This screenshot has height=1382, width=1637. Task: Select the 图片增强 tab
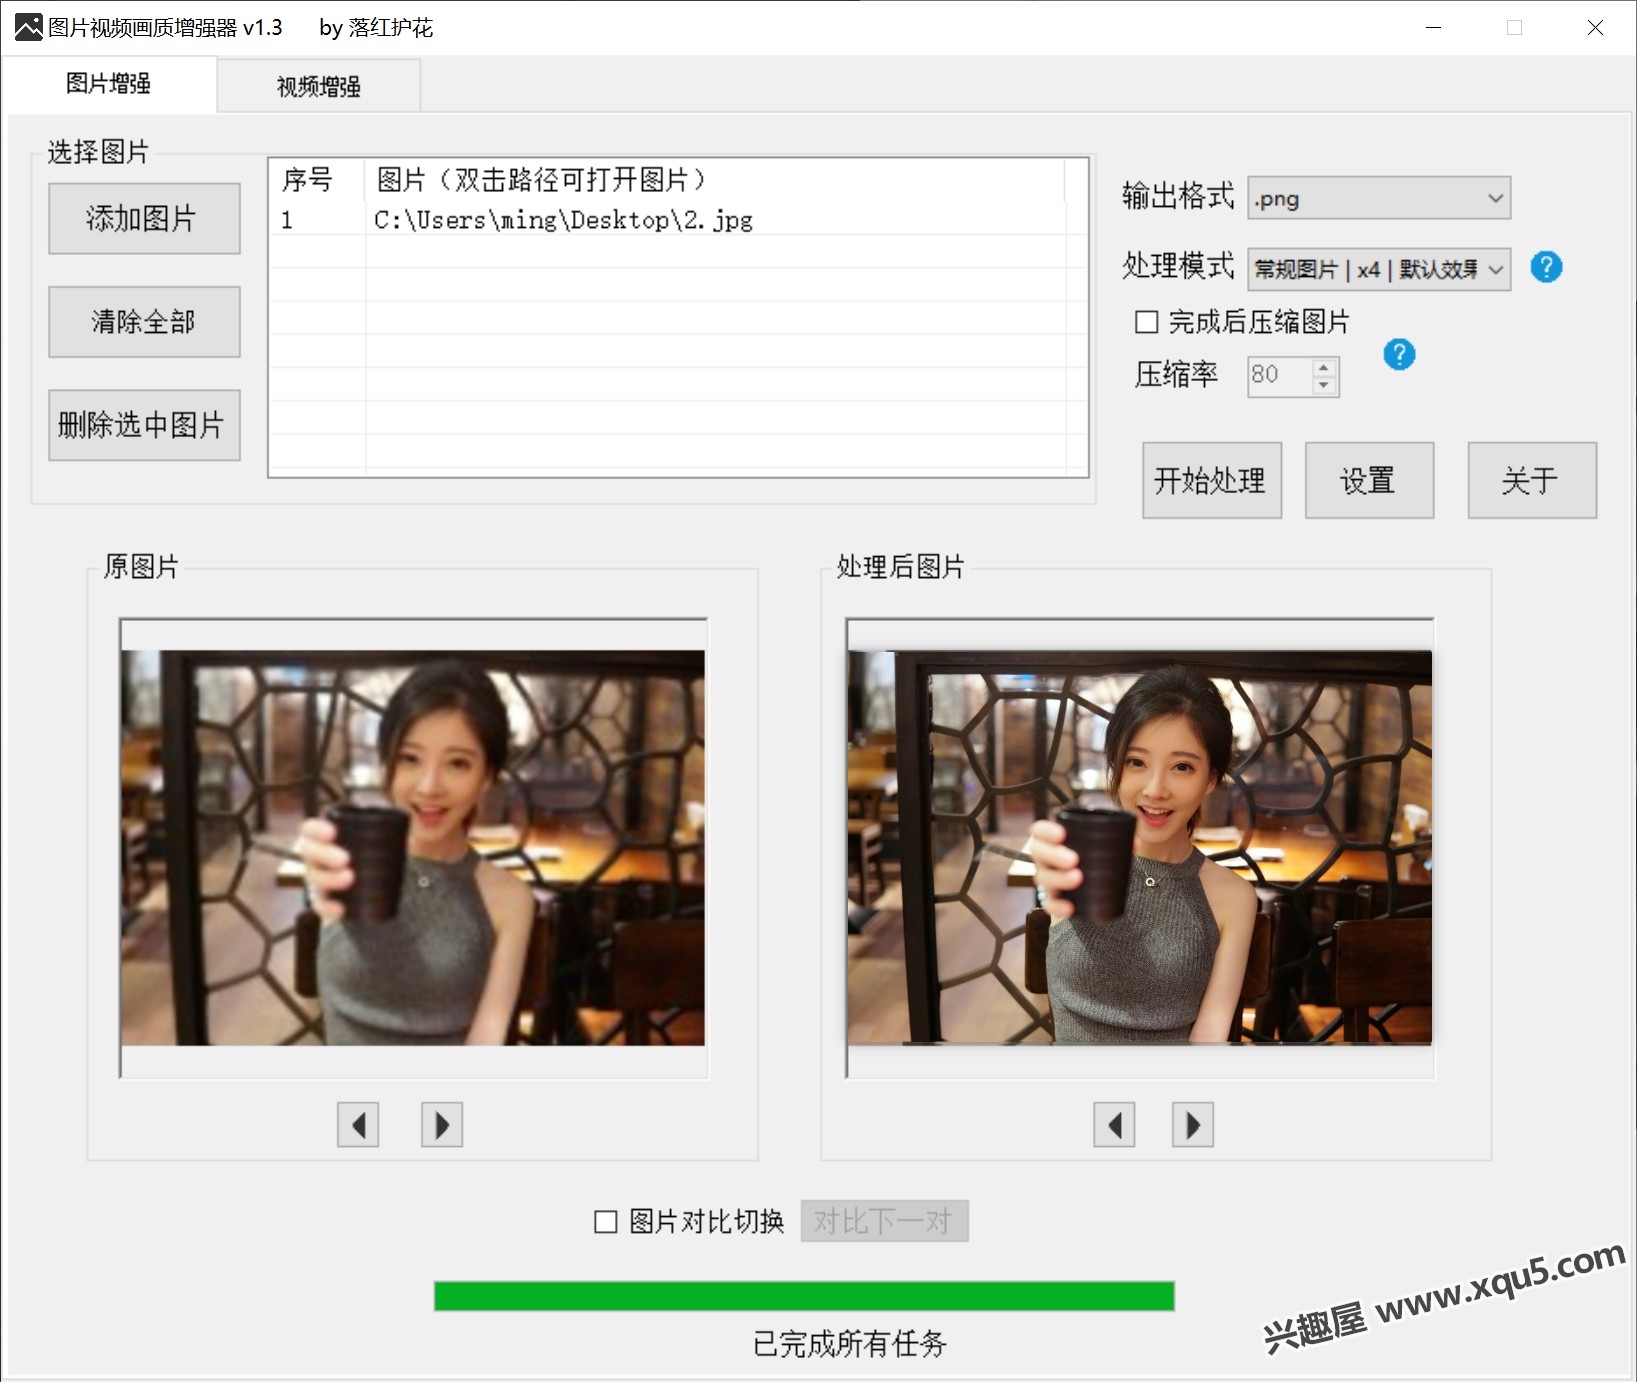click(x=108, y=84)
